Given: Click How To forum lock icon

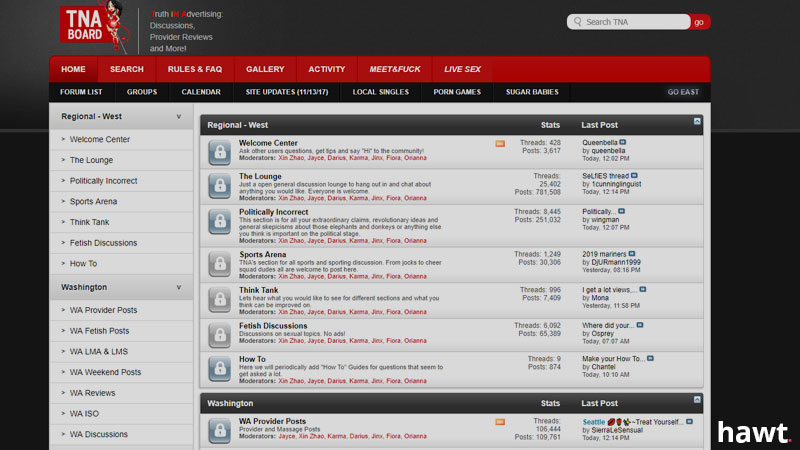Looking at the screenshot, I should point(220,368).
